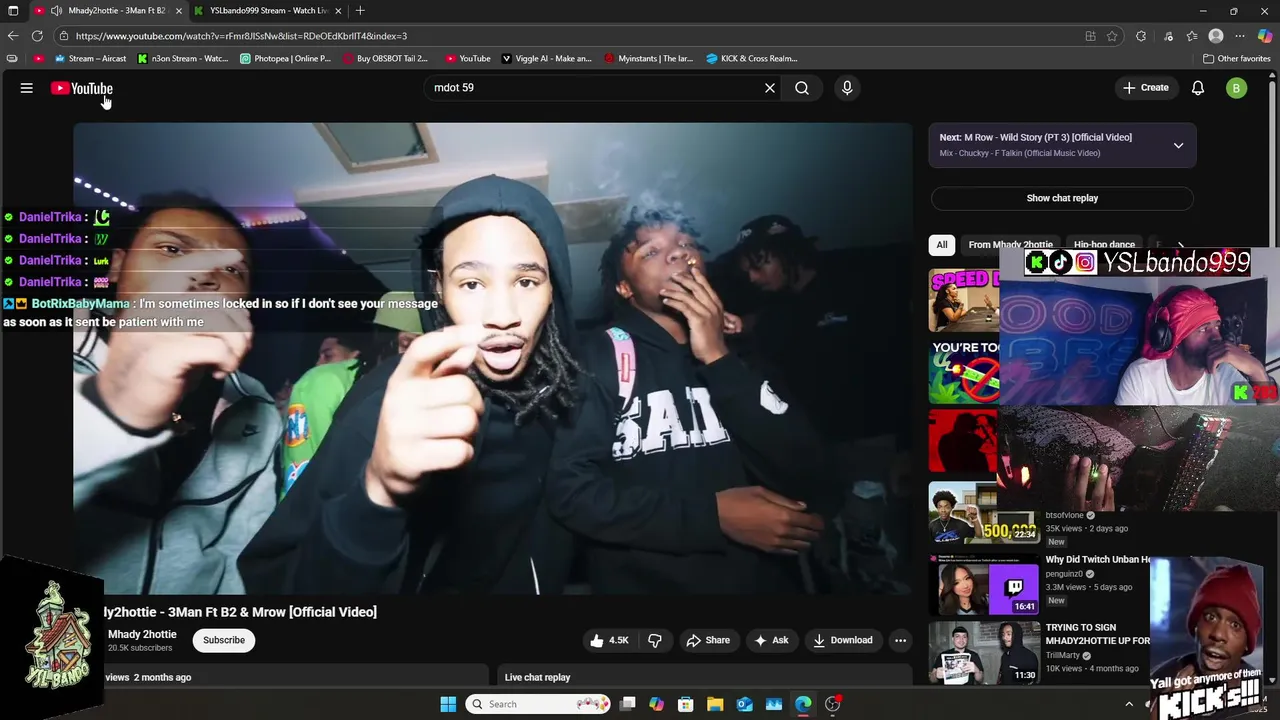Viewport: 1280px width, 720px height.
Task: Open Microsoft Store from taskbar
Action: (x=686, y=704)
